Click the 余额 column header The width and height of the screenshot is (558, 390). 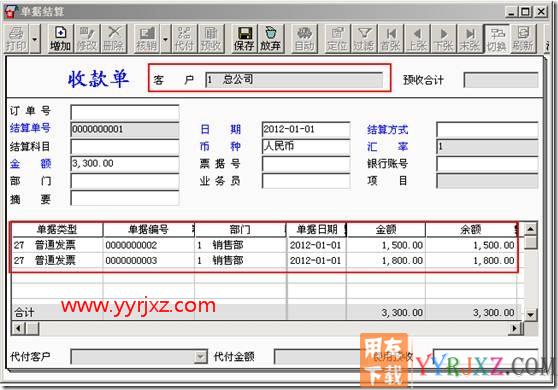click(471, 230)
